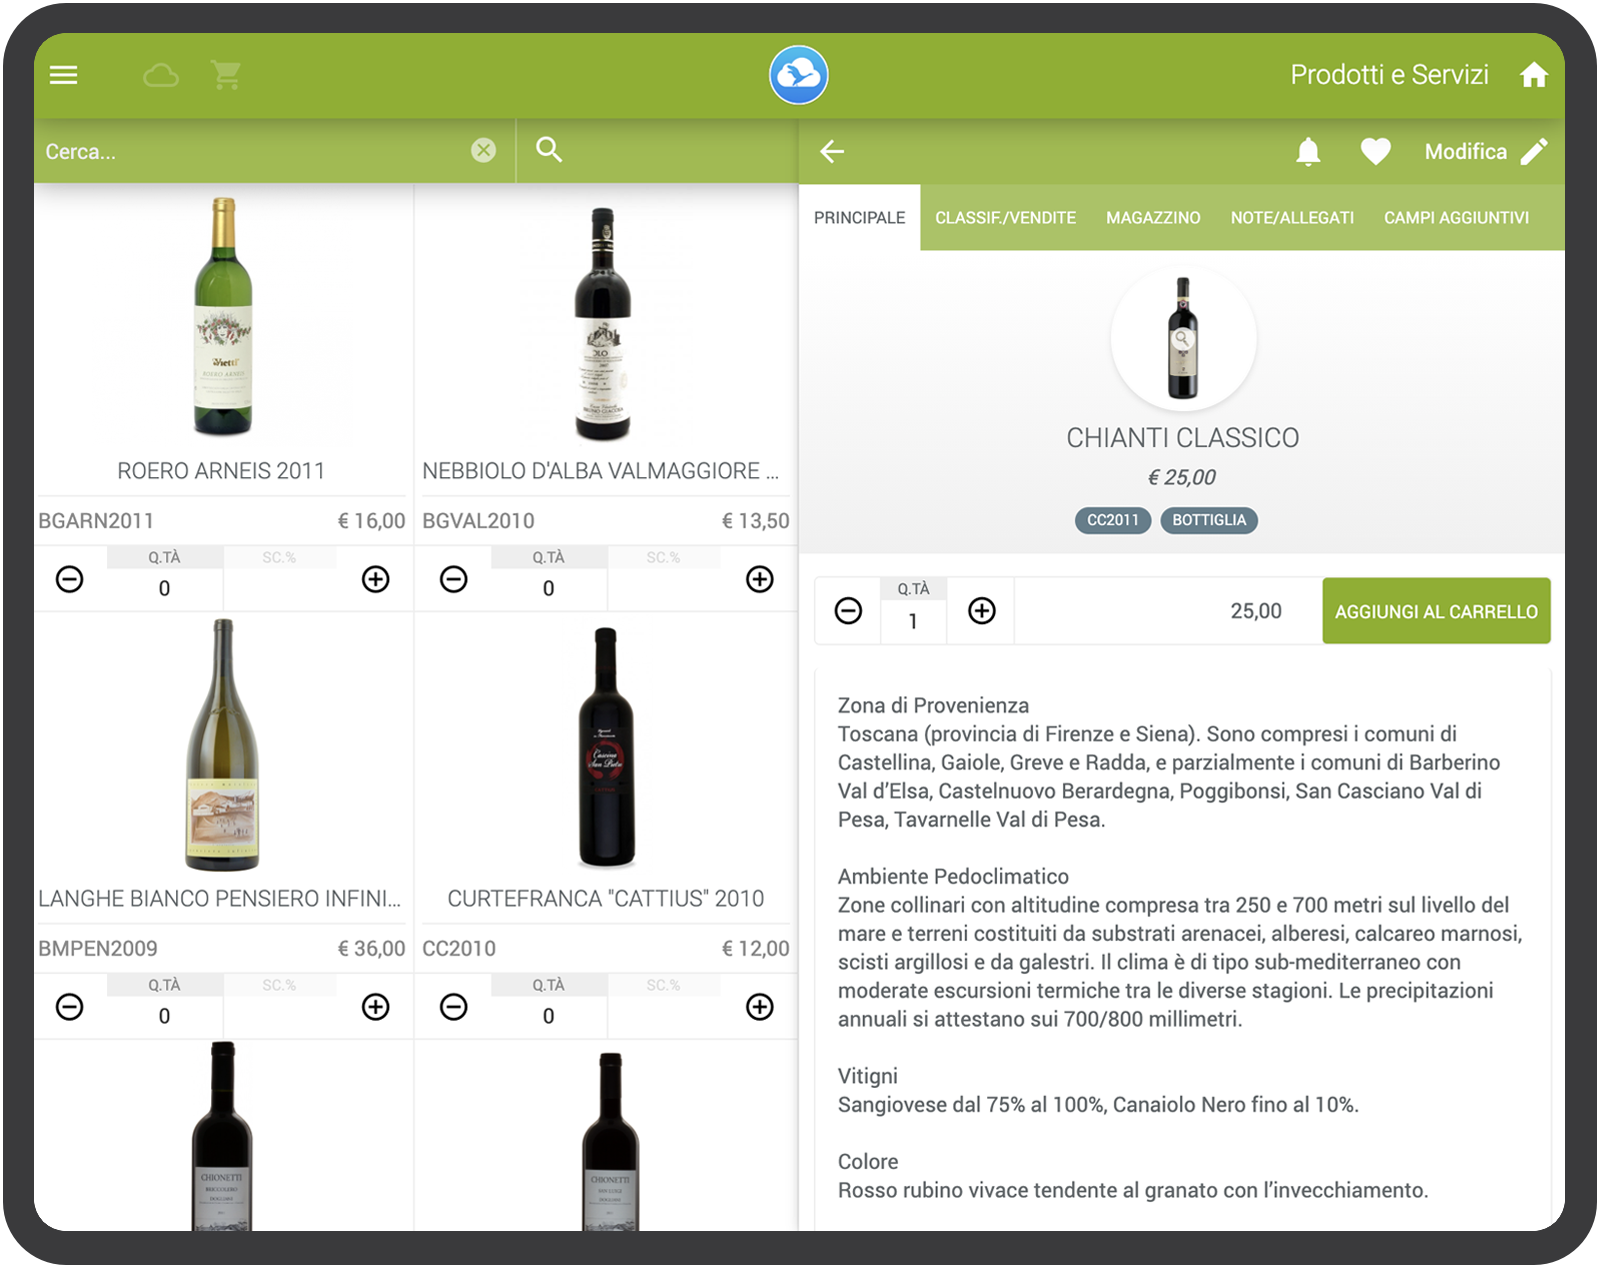
Task: Open Roero Arneis 2011 bottle image
Action: (223, 316)
